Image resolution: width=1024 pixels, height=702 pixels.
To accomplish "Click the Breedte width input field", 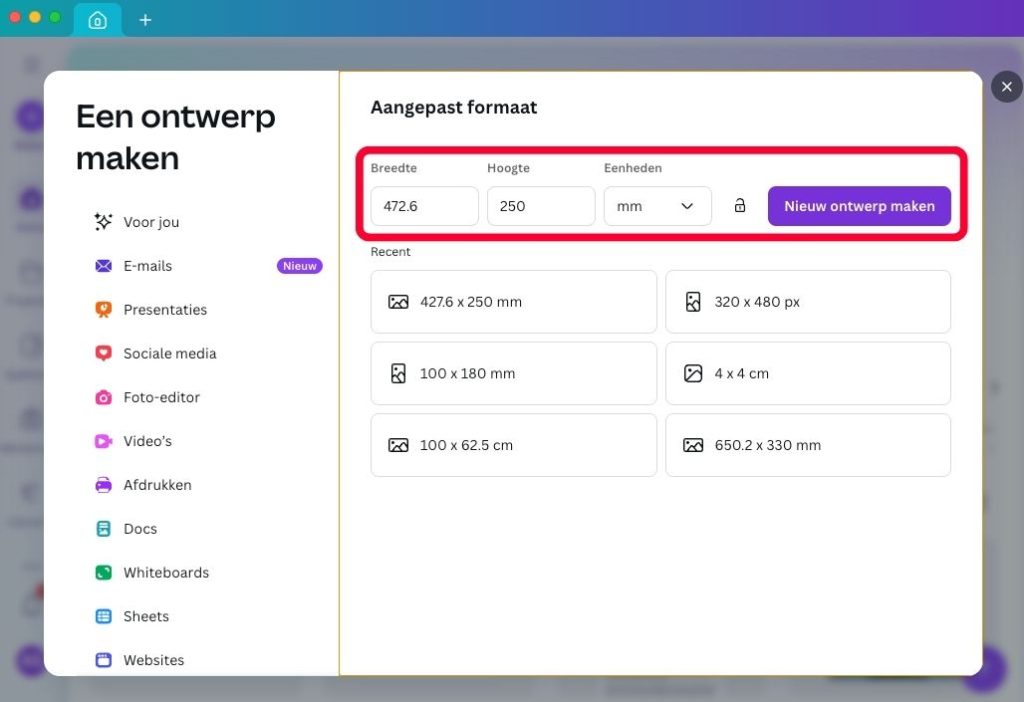I will point(424,206).
